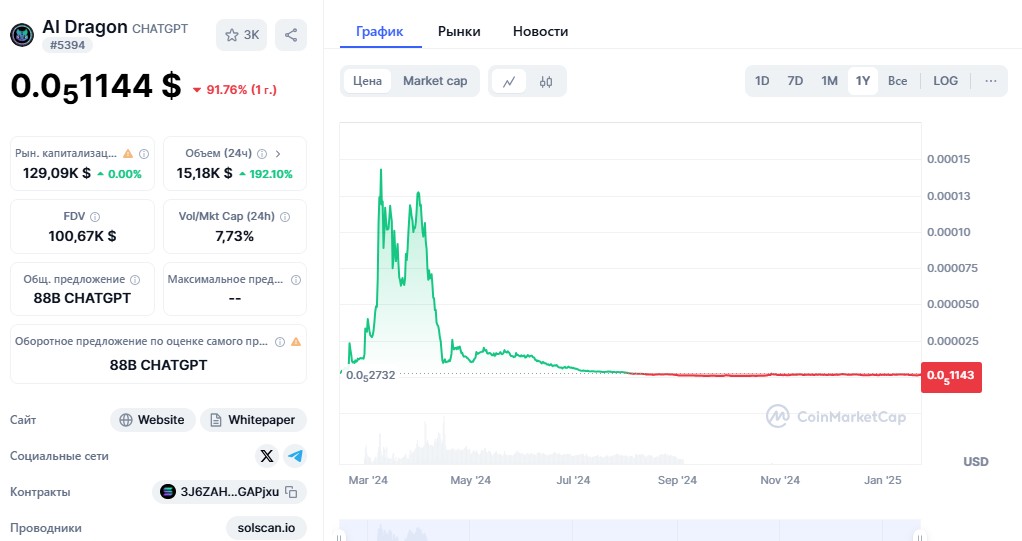Click the right handle of range slider
The width and height of the screenshot is (1022, 541).
click(x=920, y=536)
